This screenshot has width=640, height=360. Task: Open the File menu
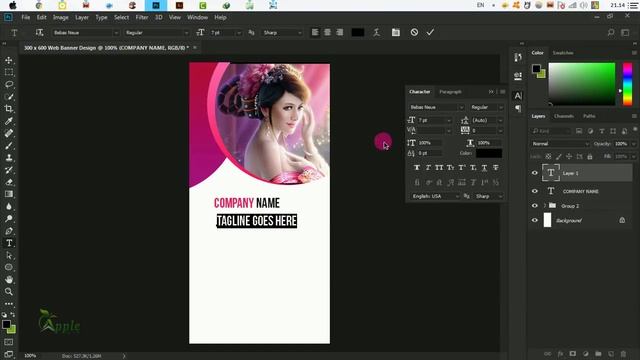25,18
